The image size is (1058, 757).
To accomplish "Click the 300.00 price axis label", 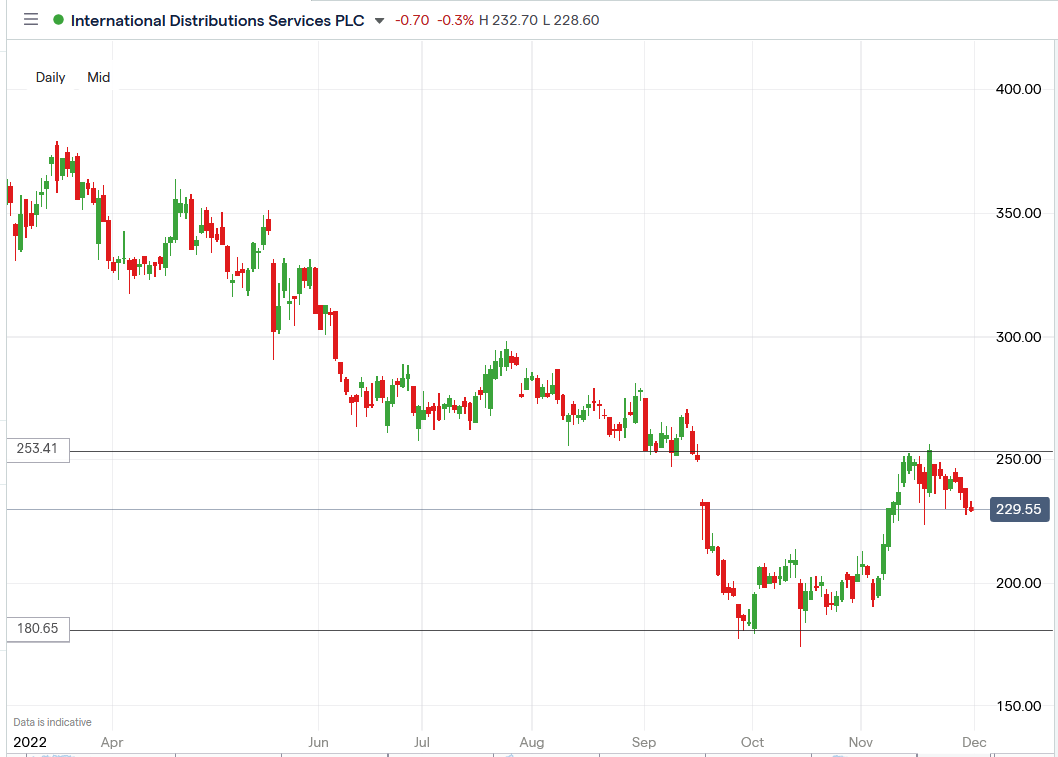I will pos(1018,337).
